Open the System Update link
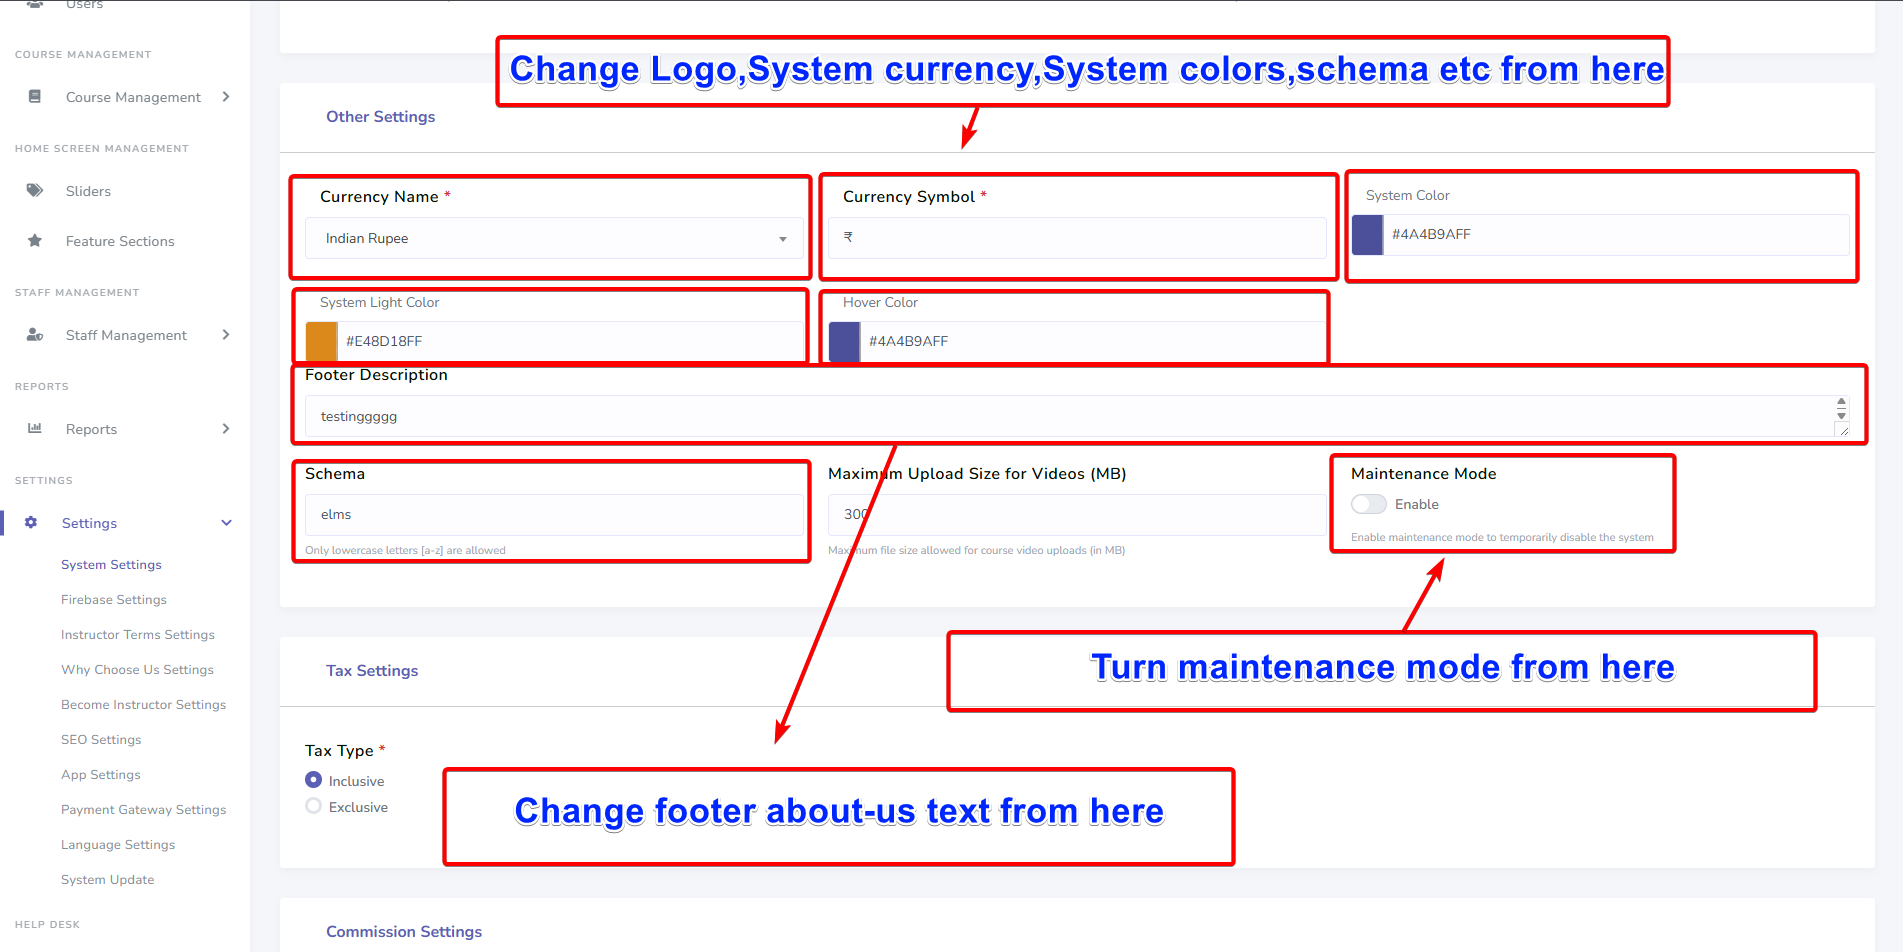Viewport: 1903px width, 952px height. coord(107,880)
